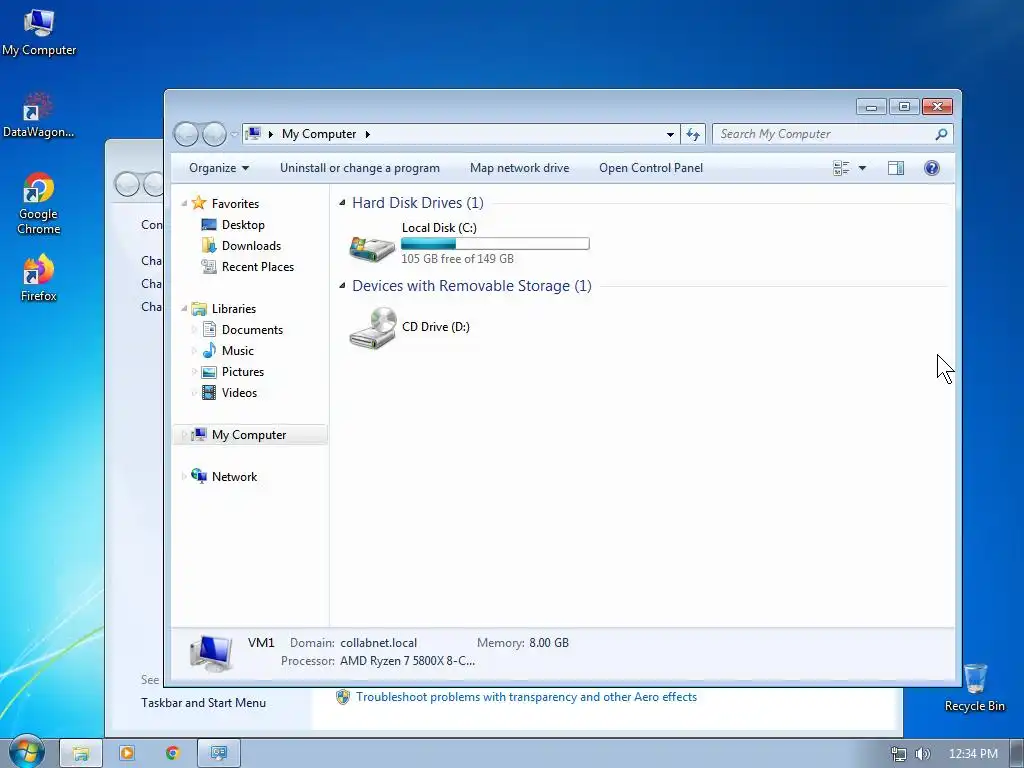Click the "collabnet.local" domain value
Image resolution: width=1024 pixels, height=768 pixels.
(378, 643)
